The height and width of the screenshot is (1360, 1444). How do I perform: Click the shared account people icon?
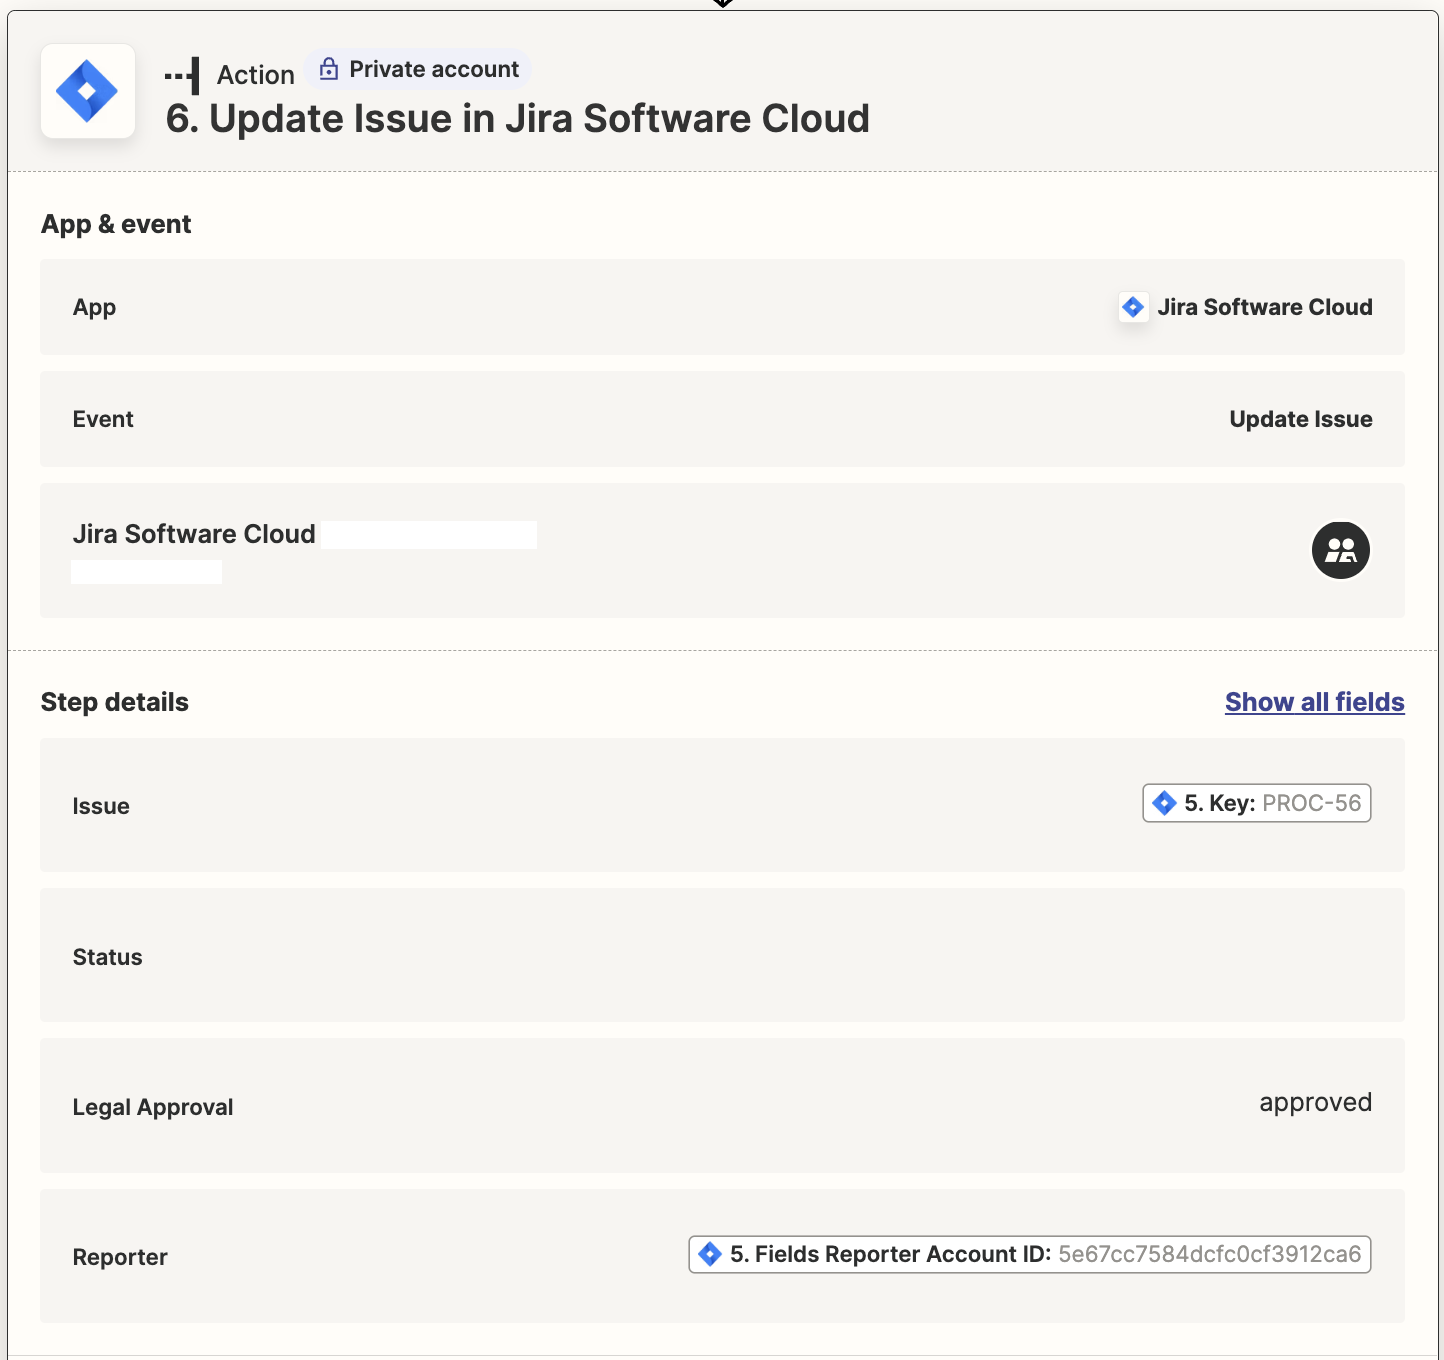point(1340,550)
